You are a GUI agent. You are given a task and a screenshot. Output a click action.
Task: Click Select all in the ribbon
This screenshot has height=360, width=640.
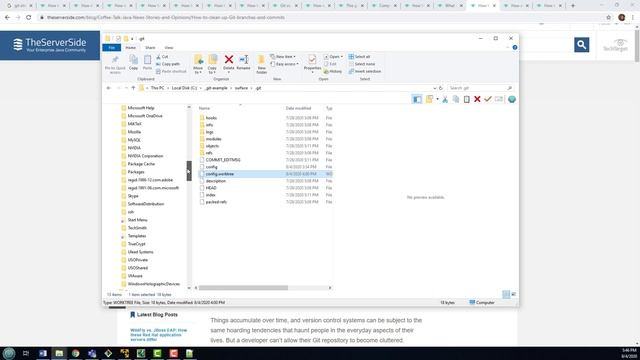(359, 57)
